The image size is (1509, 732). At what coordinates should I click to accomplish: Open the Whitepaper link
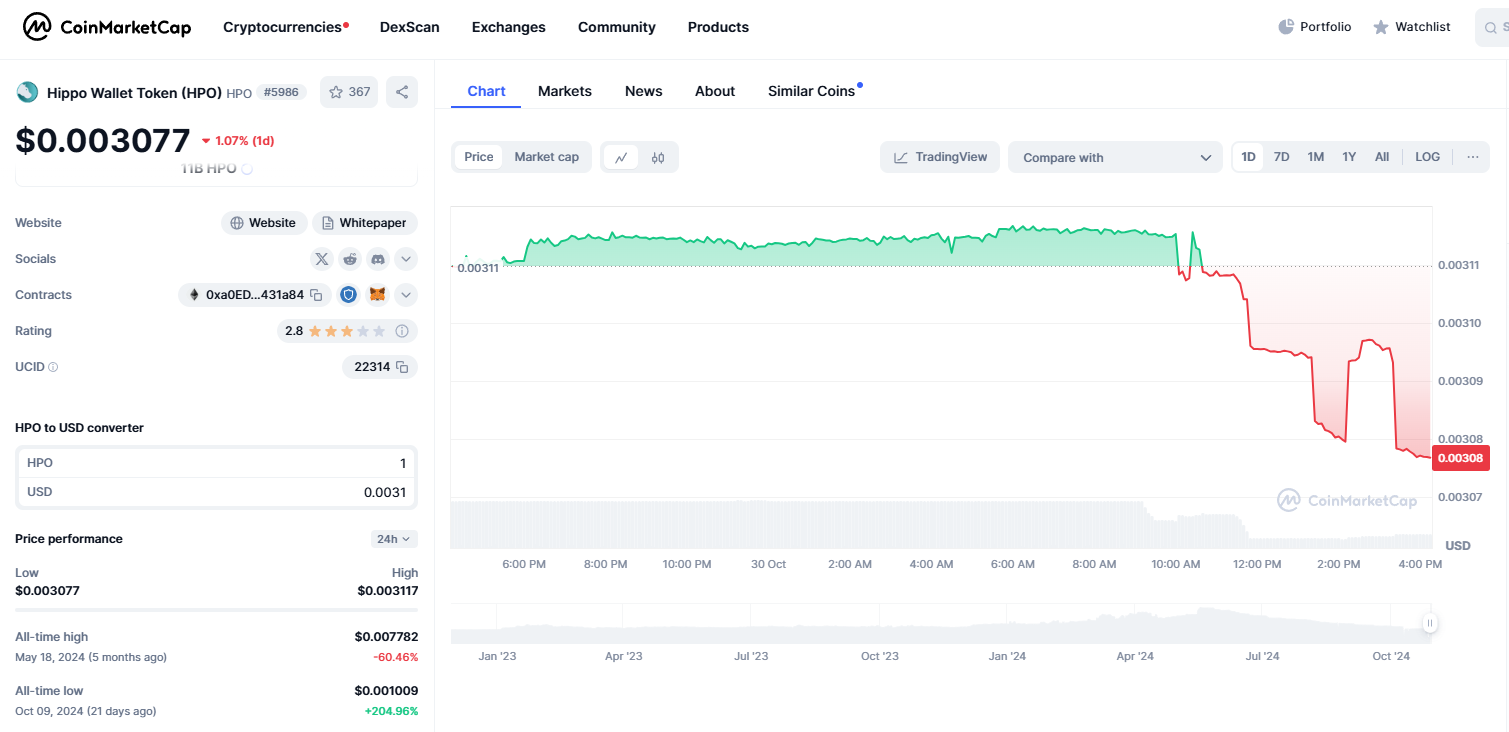coord(365,223)
